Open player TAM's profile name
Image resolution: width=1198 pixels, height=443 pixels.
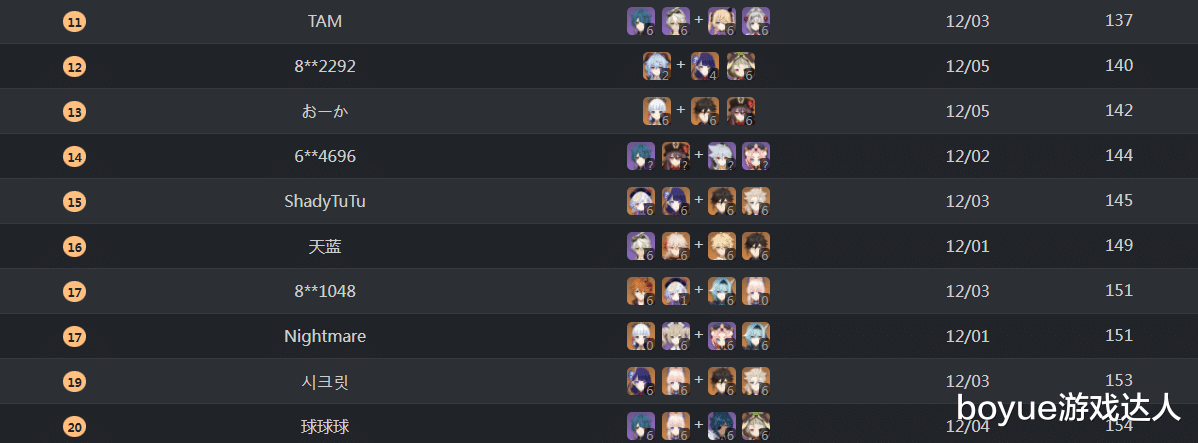coord(325,21)
